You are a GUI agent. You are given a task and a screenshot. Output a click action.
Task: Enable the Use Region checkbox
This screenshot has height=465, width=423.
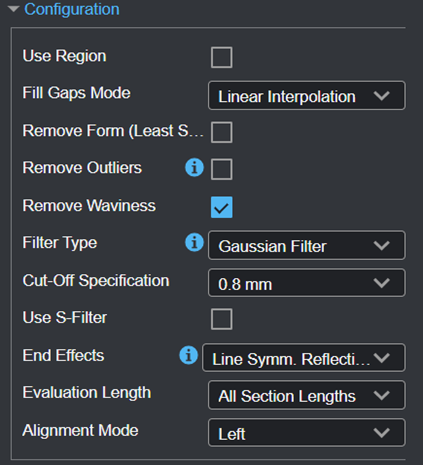pyautogui.click(x=222, y=57)
